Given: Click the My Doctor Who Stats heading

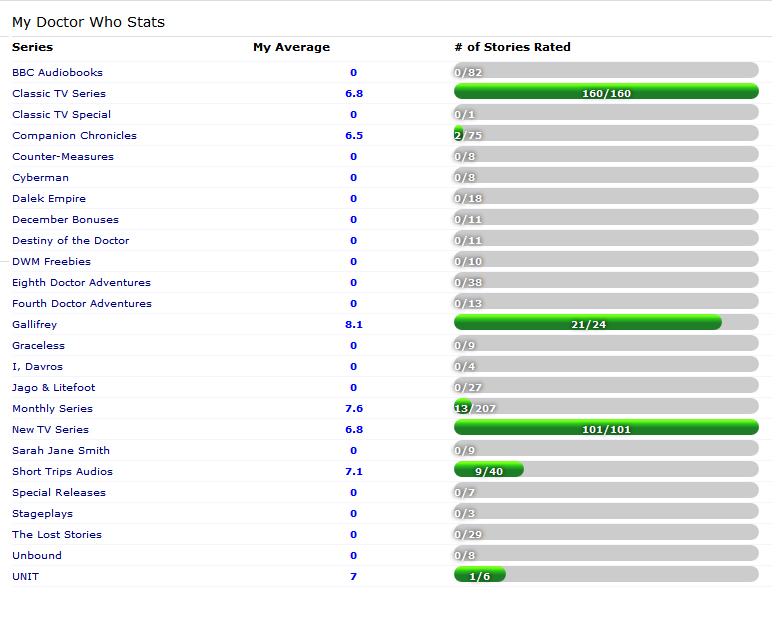Looking at the screenshot, I should click(x=89, y=22).
